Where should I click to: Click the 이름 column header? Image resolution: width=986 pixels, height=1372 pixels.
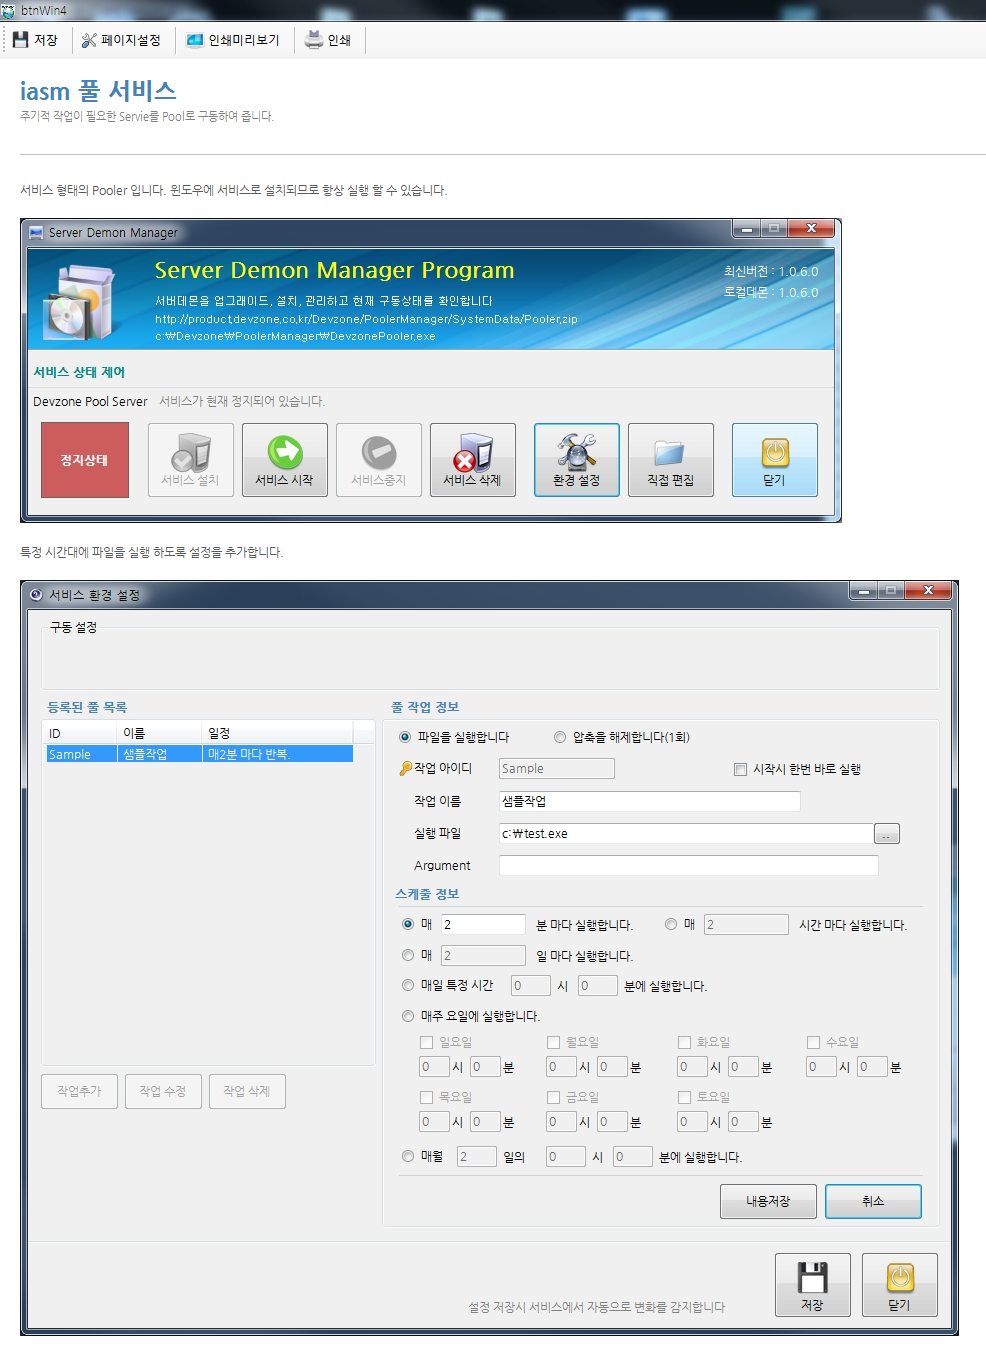pyautogui.click(x=160, y=733)
